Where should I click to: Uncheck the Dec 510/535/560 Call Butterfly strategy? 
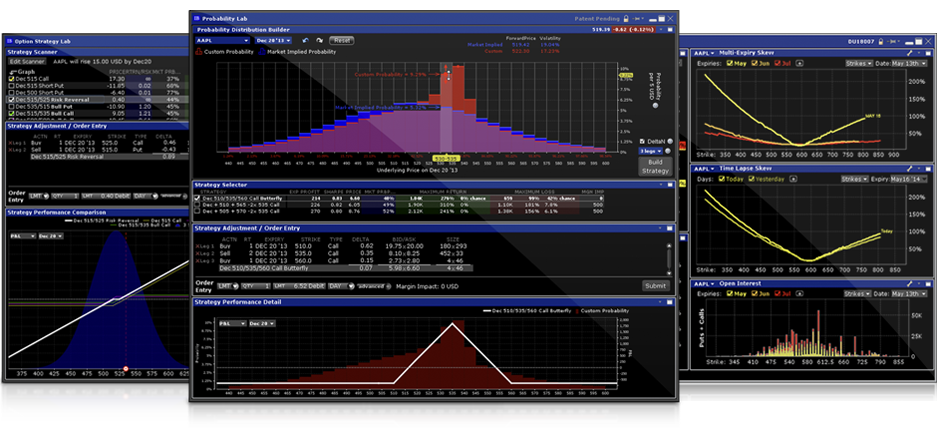(x=198, y=198)
